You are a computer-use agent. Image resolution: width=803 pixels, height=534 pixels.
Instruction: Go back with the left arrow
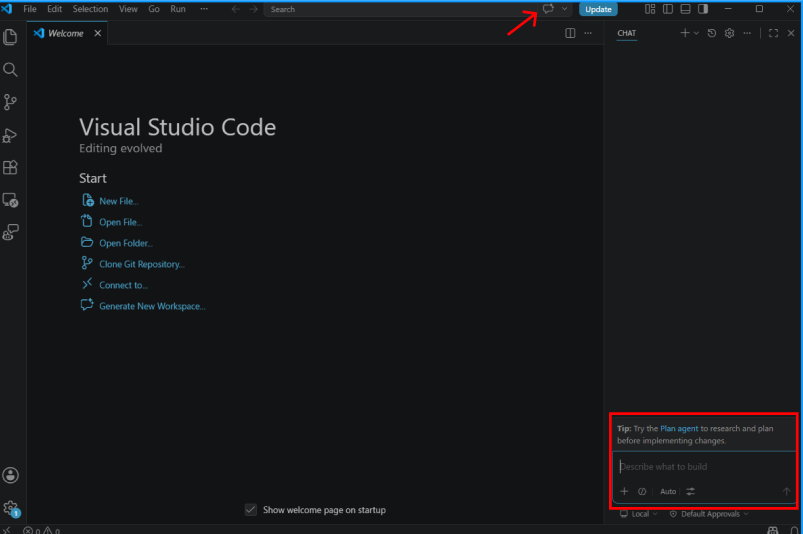pyautogui.click(x=236, y=9)
